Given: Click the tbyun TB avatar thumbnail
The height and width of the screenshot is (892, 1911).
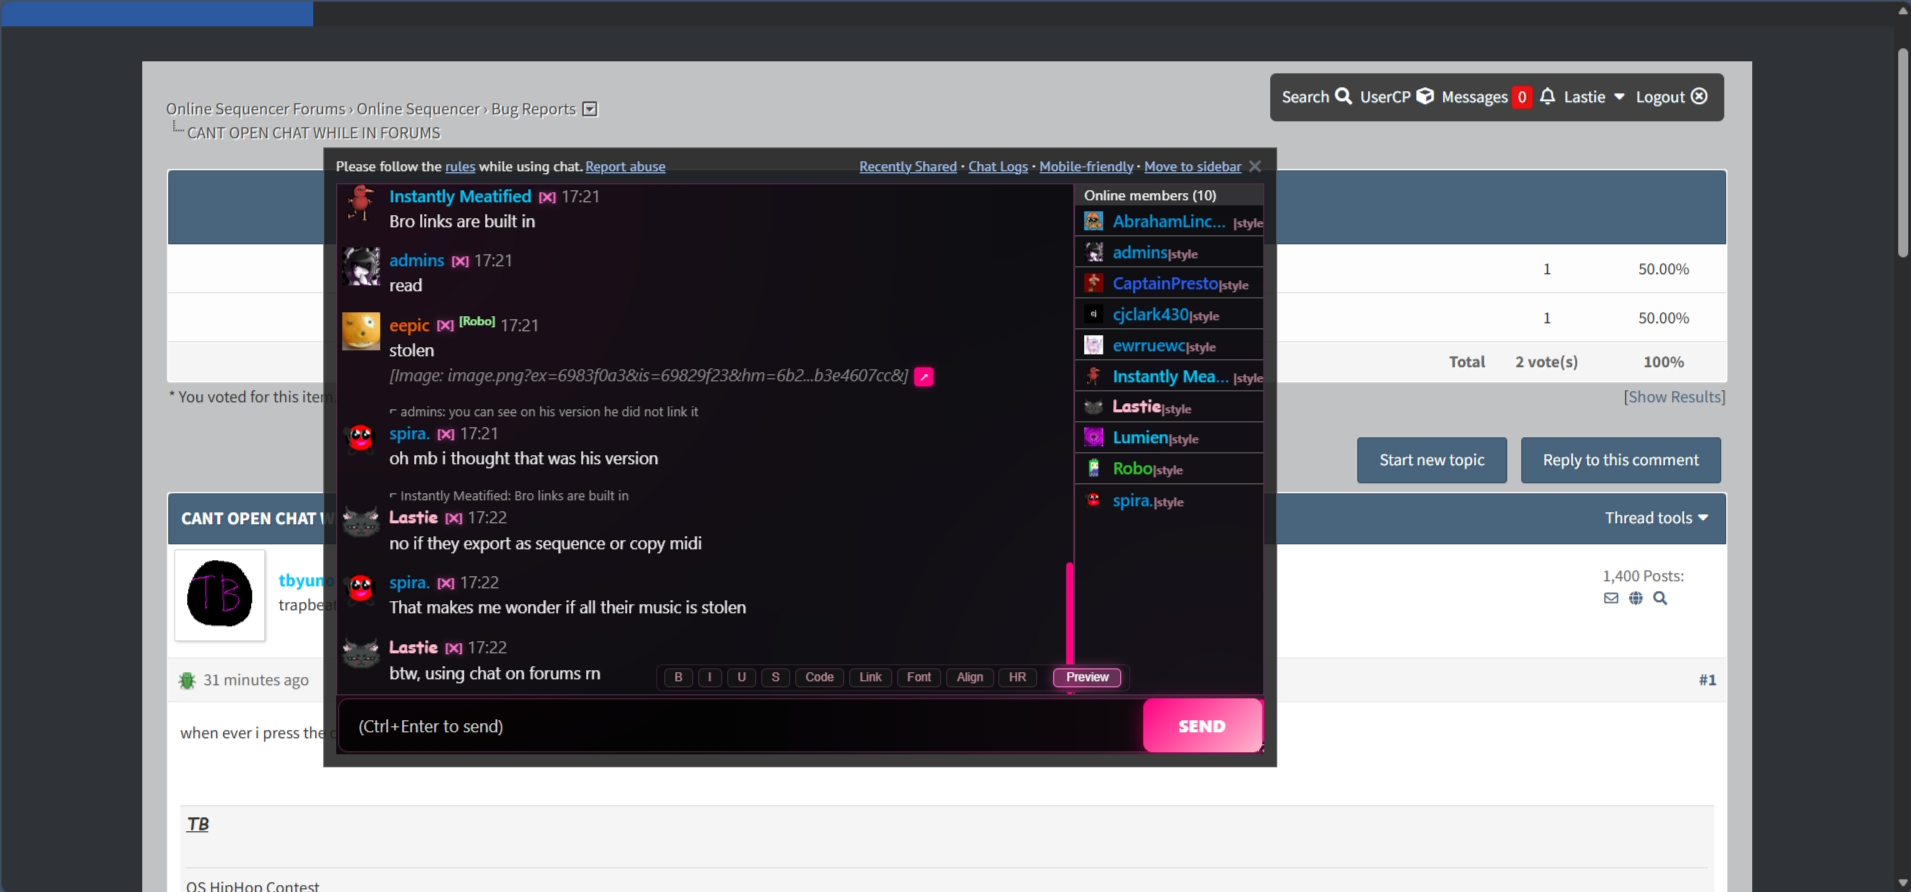Looking at the screenshot, I should (x=220, y=595).
